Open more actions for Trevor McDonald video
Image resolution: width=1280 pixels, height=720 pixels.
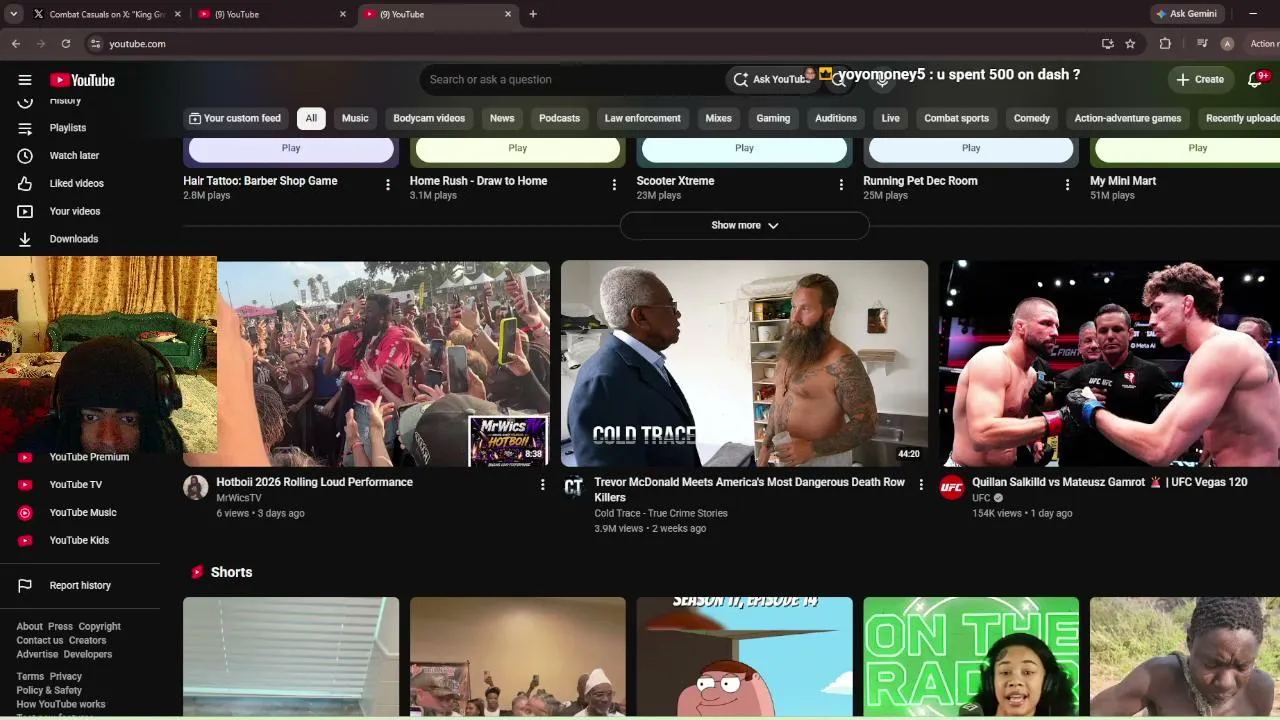(x=921, y=485)
